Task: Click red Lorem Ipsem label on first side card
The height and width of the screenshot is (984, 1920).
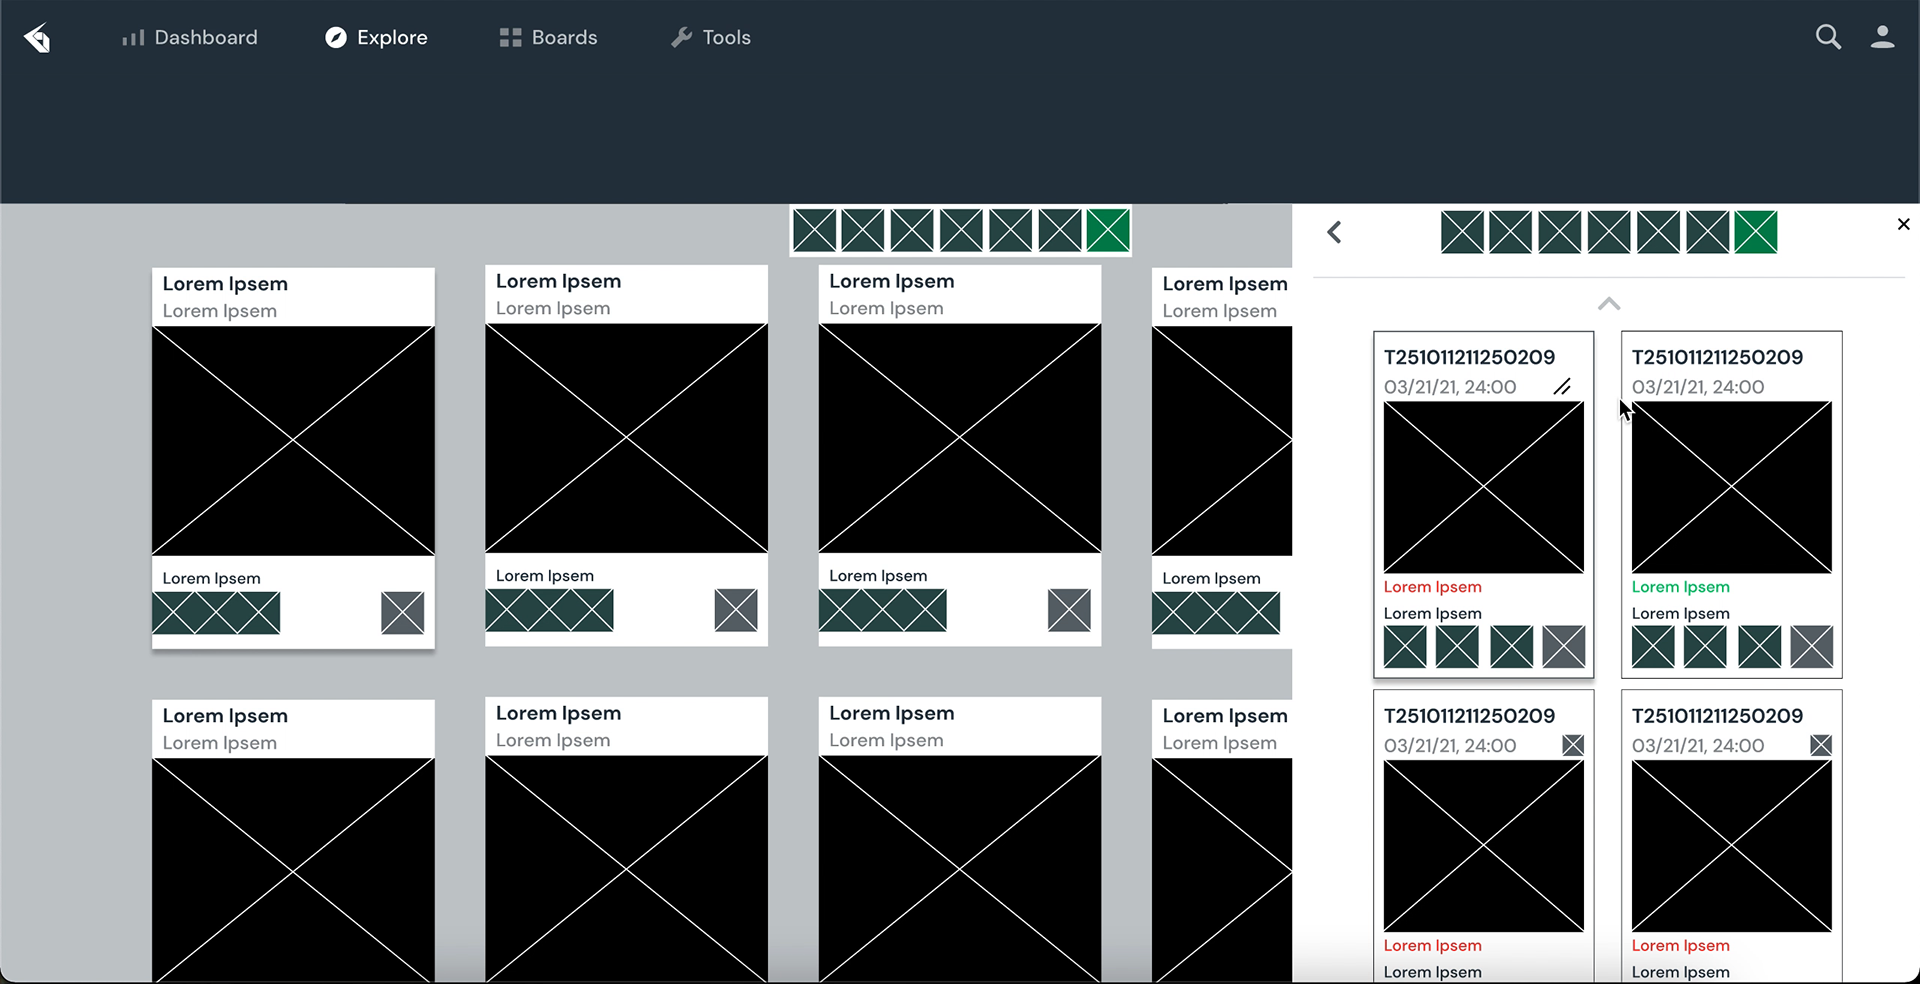Action: click(x=1433, y=587)
